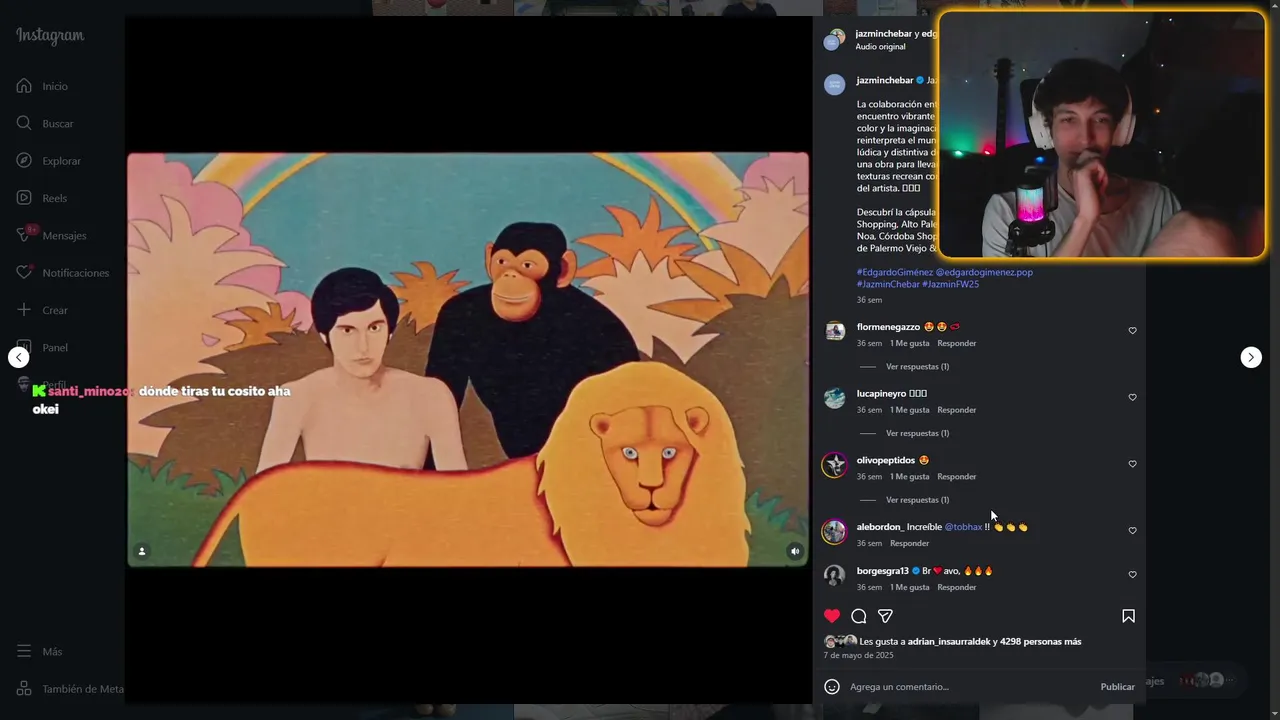Open Notificaciones in sidebar
The image size is (1280, 720).
coord(62,273)
